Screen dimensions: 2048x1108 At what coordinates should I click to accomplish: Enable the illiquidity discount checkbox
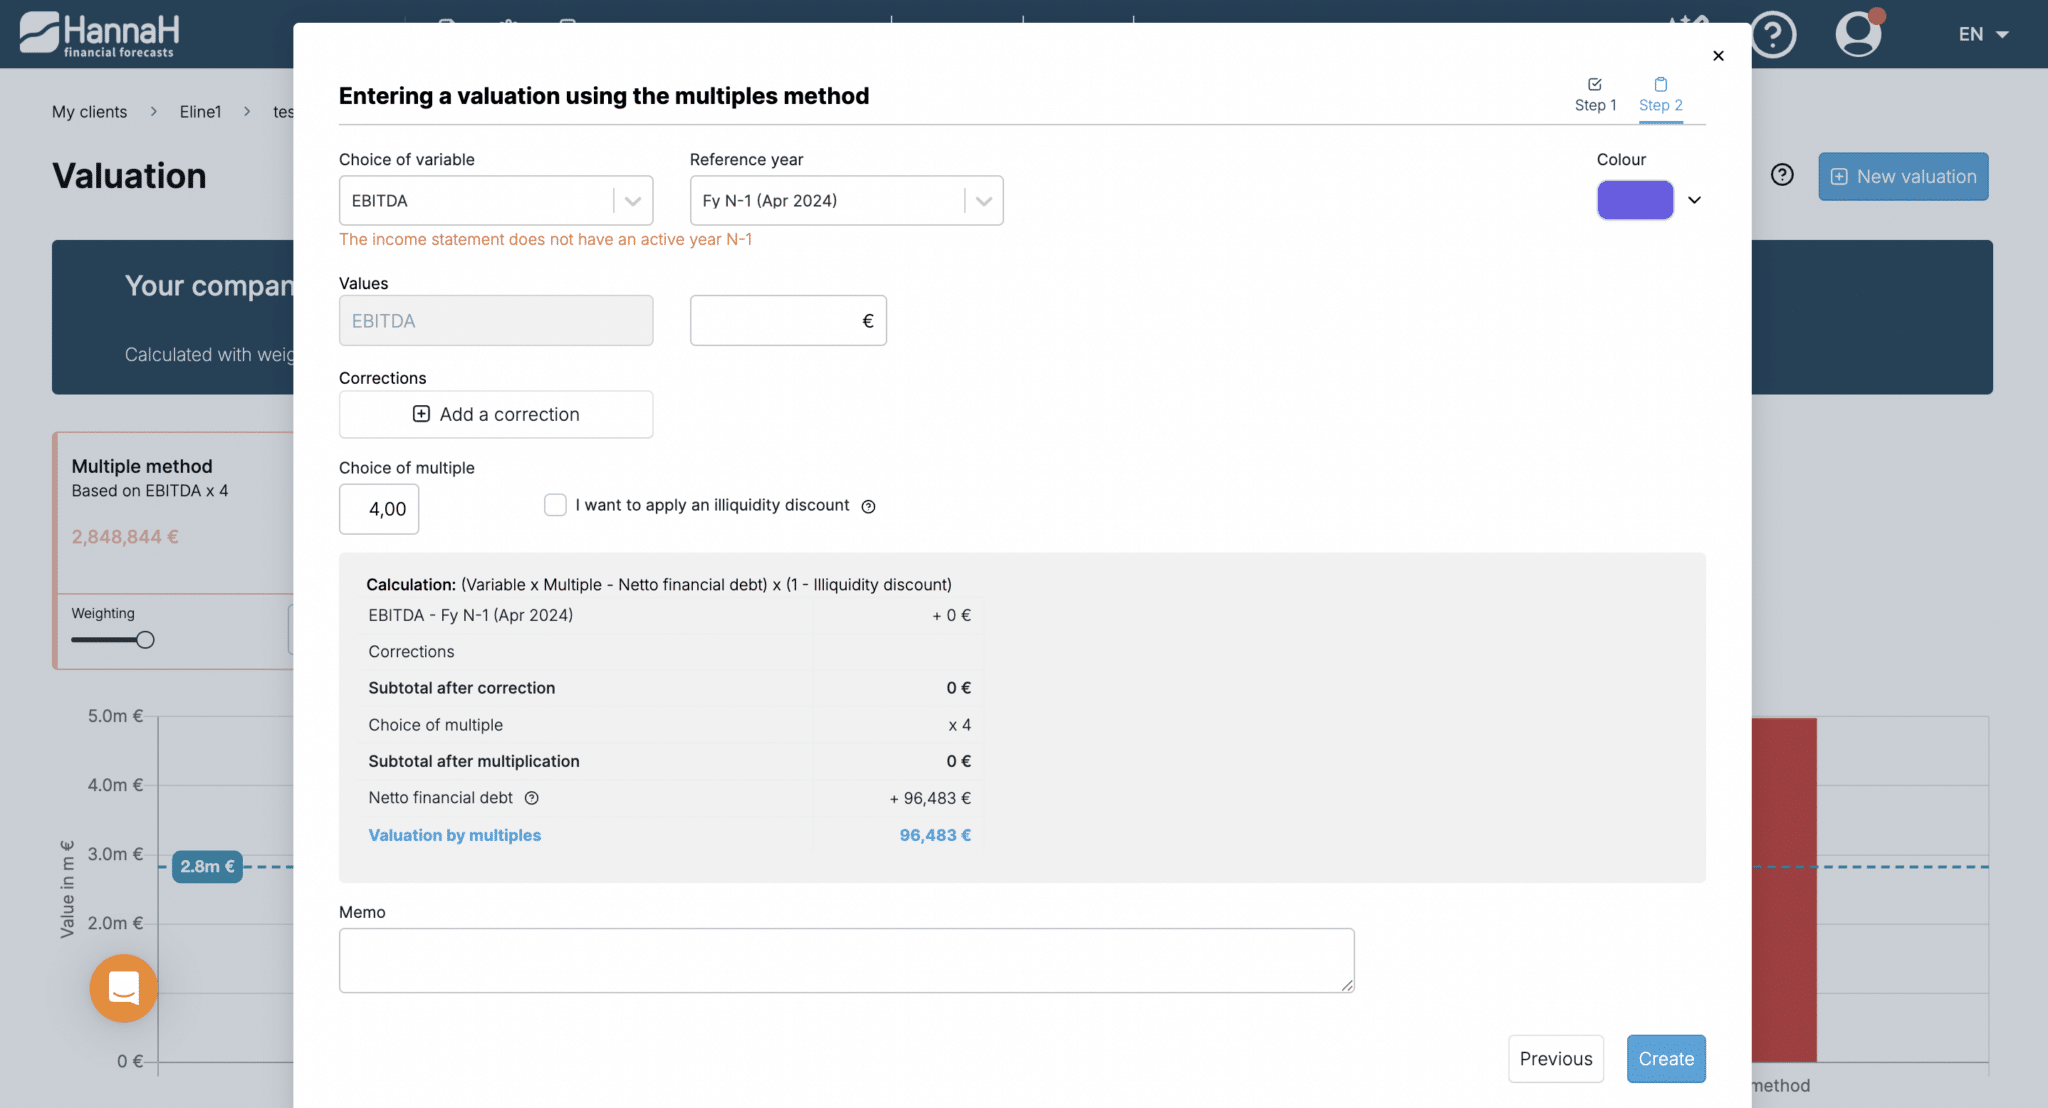555,505
